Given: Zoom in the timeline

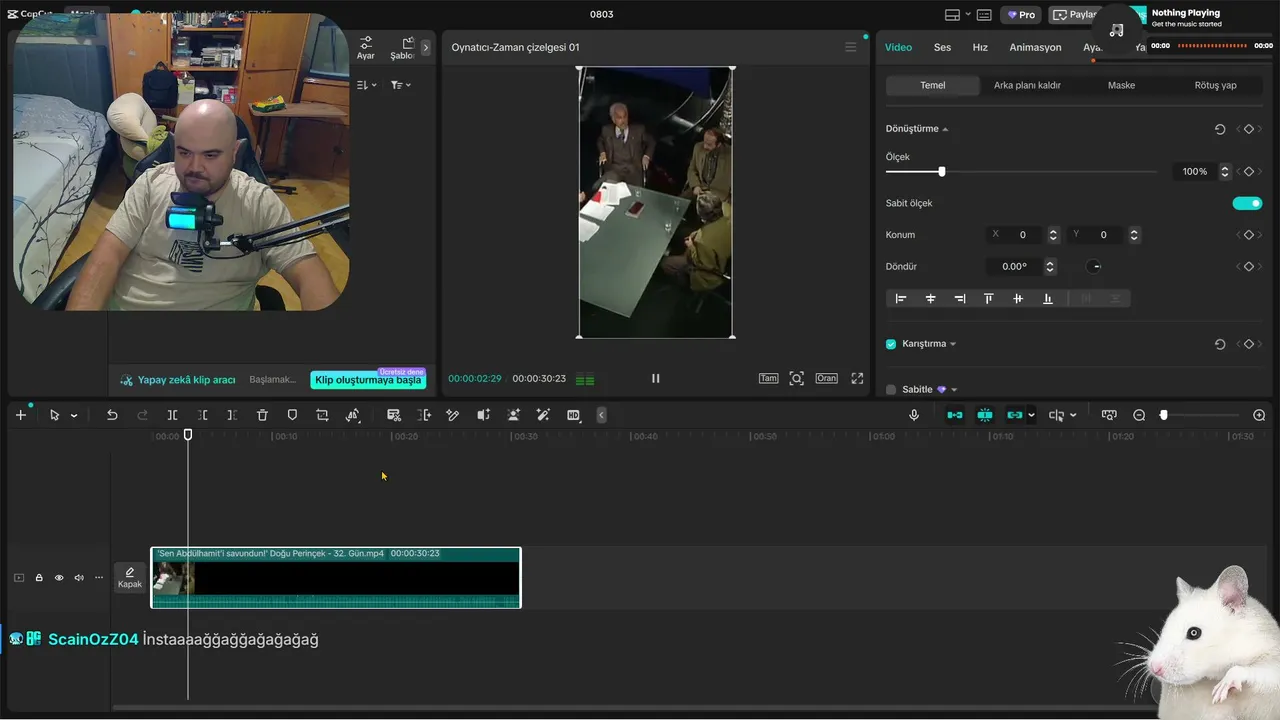Looking at the screenshot, I should [x=1259, y=415].
